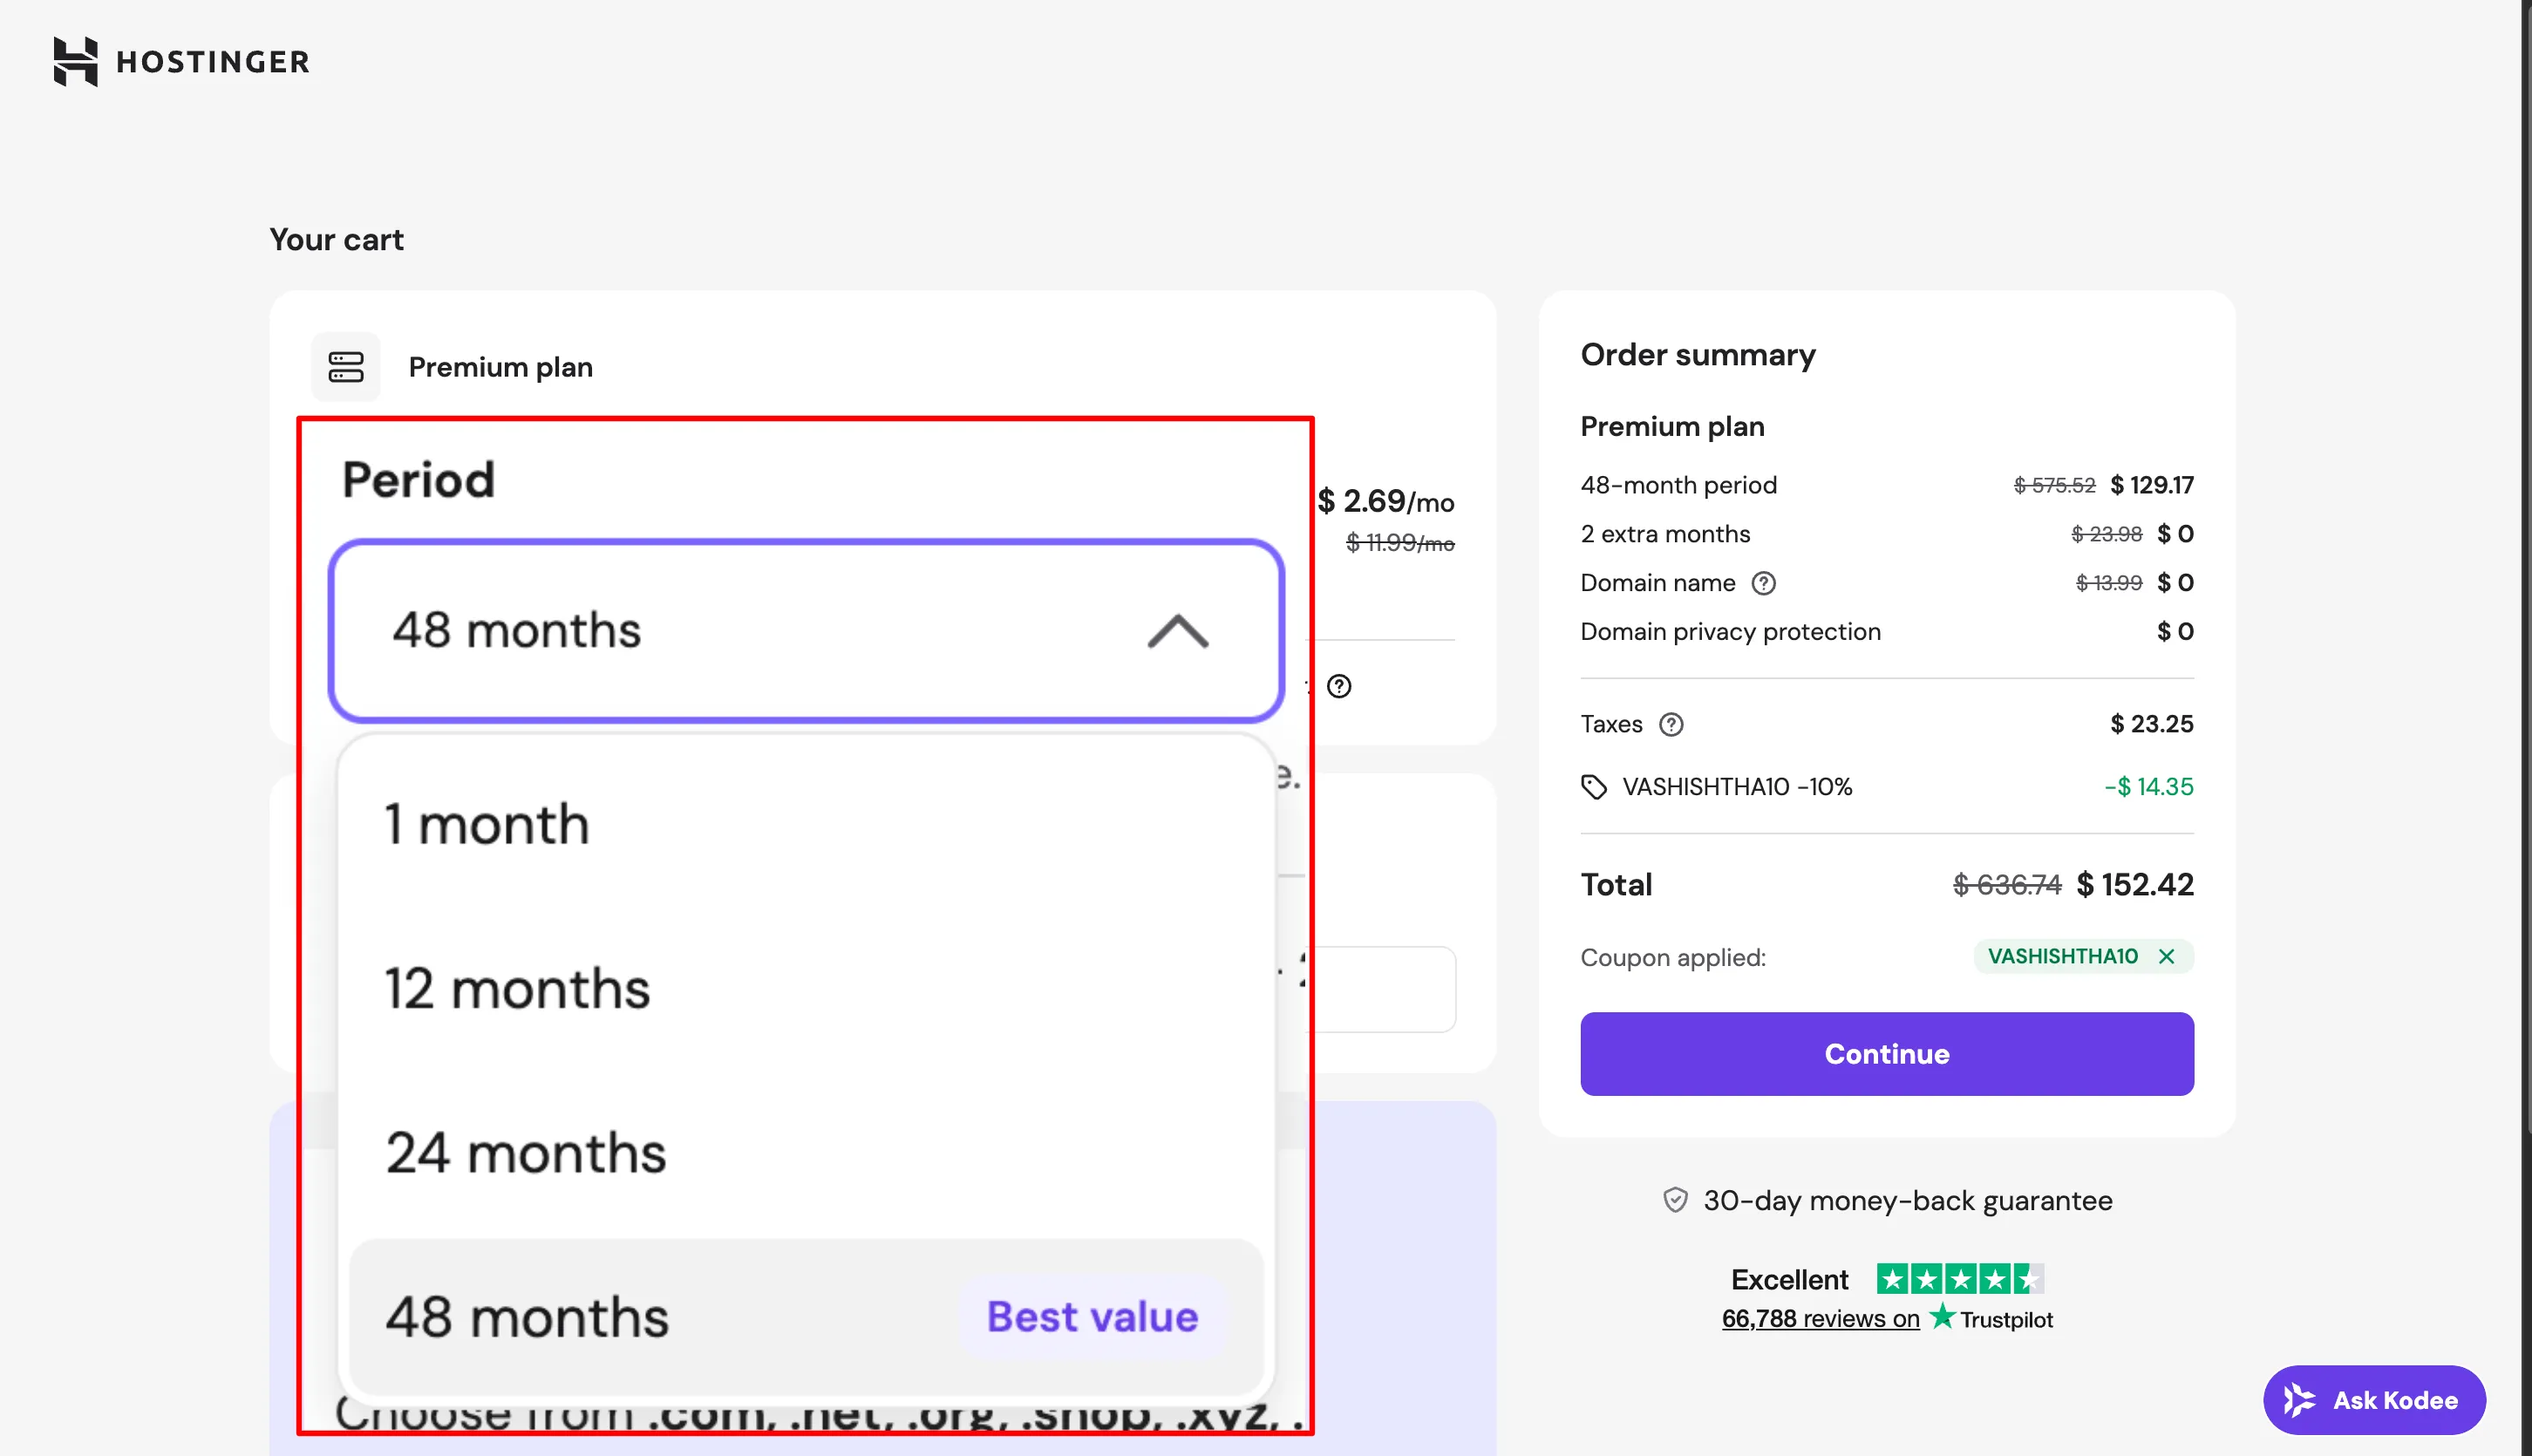Click the VASHISHTHA10 -10% discount label

click(x=1737, y=787)
